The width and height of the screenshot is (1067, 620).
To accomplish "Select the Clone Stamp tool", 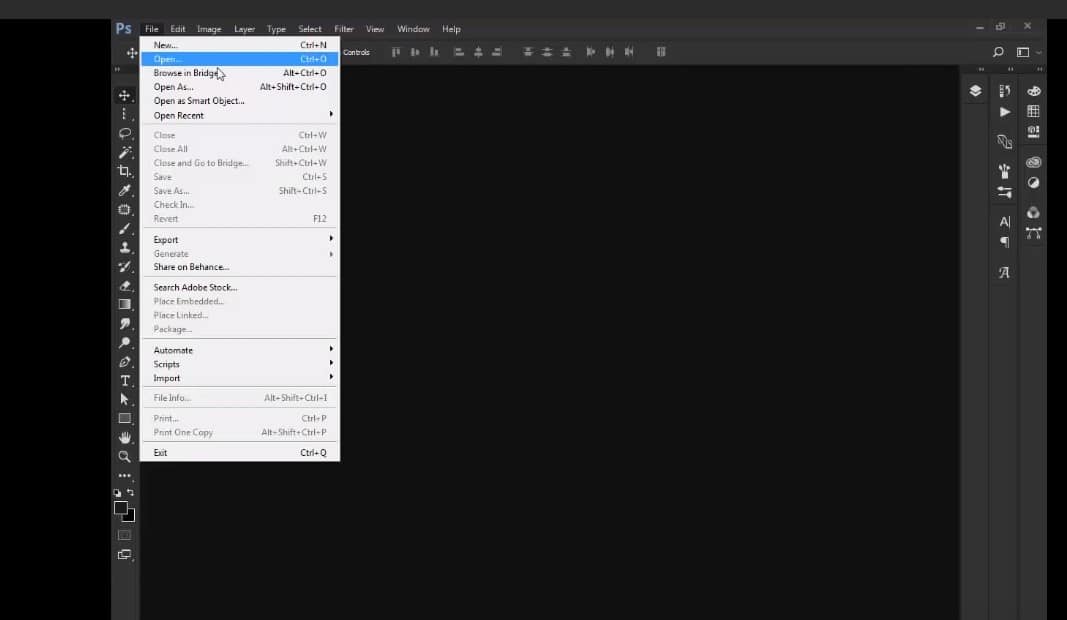I will pos(125,248).
